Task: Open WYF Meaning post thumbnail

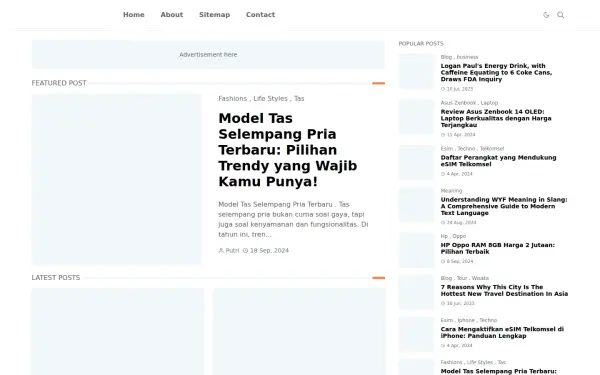Action: click(x=416, y=205)
